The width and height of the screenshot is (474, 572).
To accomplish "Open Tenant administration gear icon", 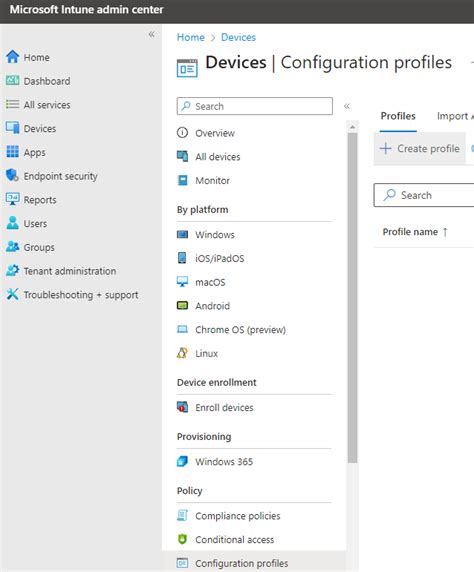I will pyautogui.click(x=12, y=271).
